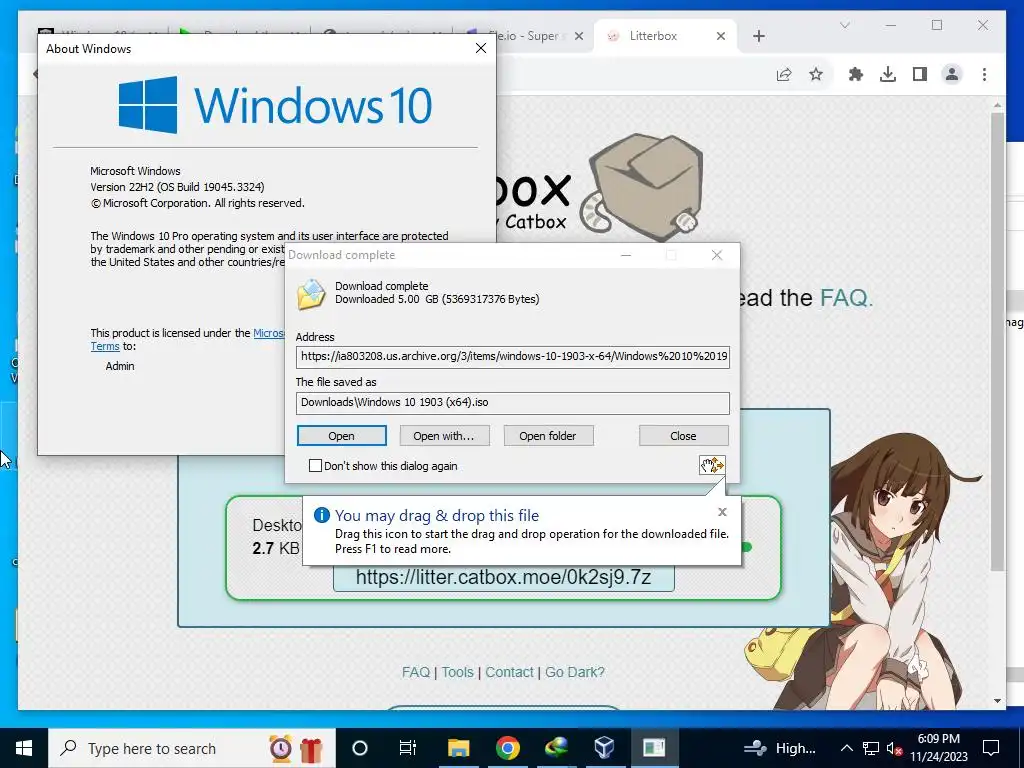Click the litter.catbox.moe/0k2sj9.7z upload link

click(x=504, y=577)
